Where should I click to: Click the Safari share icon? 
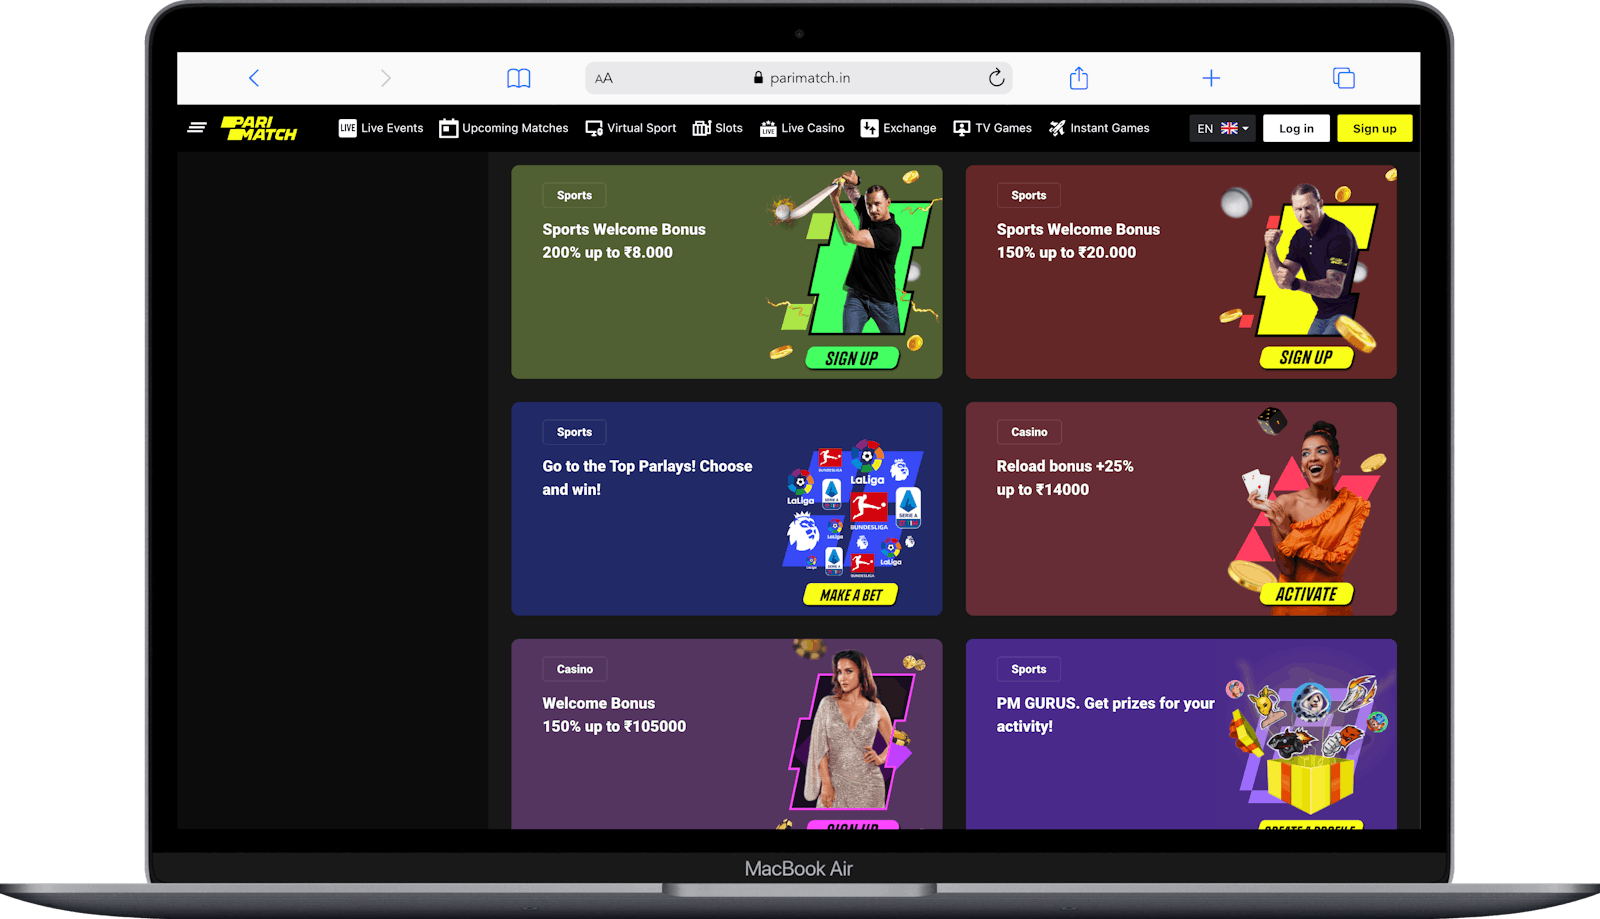pos(1078,78)
